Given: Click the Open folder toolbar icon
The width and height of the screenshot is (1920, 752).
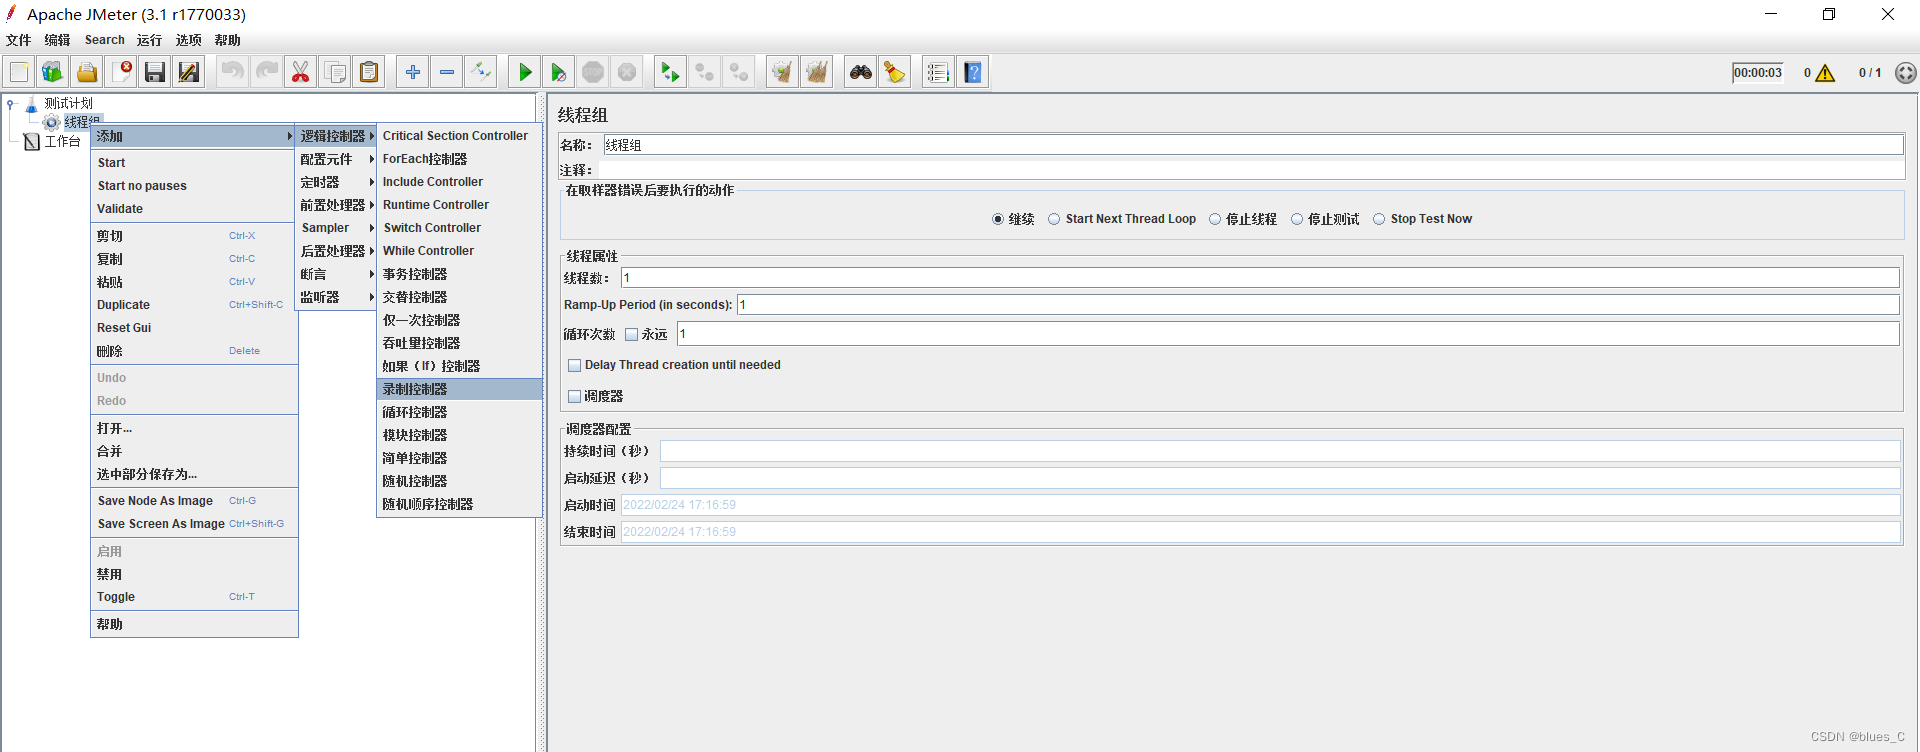Looking at the screenshot, I should [87, 72].
